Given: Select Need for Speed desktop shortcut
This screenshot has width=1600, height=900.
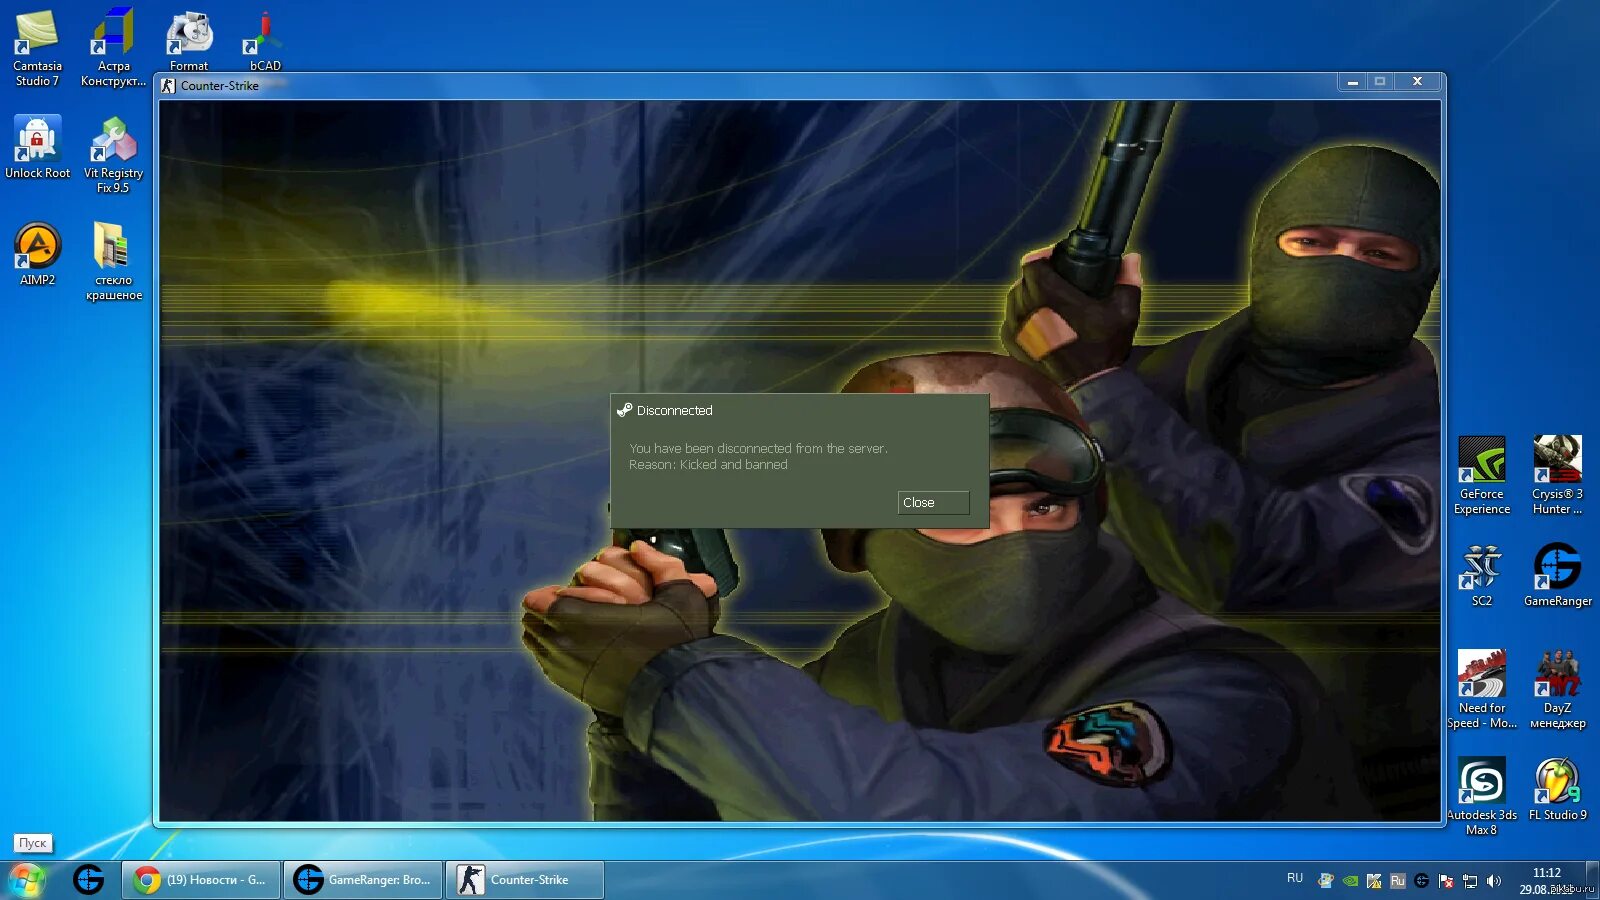Looking at the screenshot, I should 1482,690.
